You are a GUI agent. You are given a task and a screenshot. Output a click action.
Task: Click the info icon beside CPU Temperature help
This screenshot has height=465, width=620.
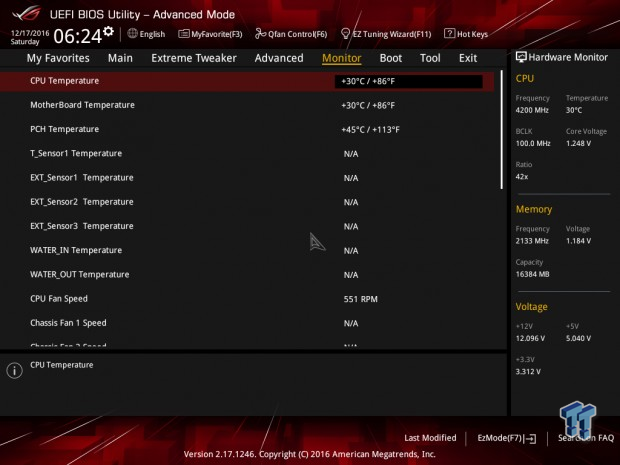[15, 370]
